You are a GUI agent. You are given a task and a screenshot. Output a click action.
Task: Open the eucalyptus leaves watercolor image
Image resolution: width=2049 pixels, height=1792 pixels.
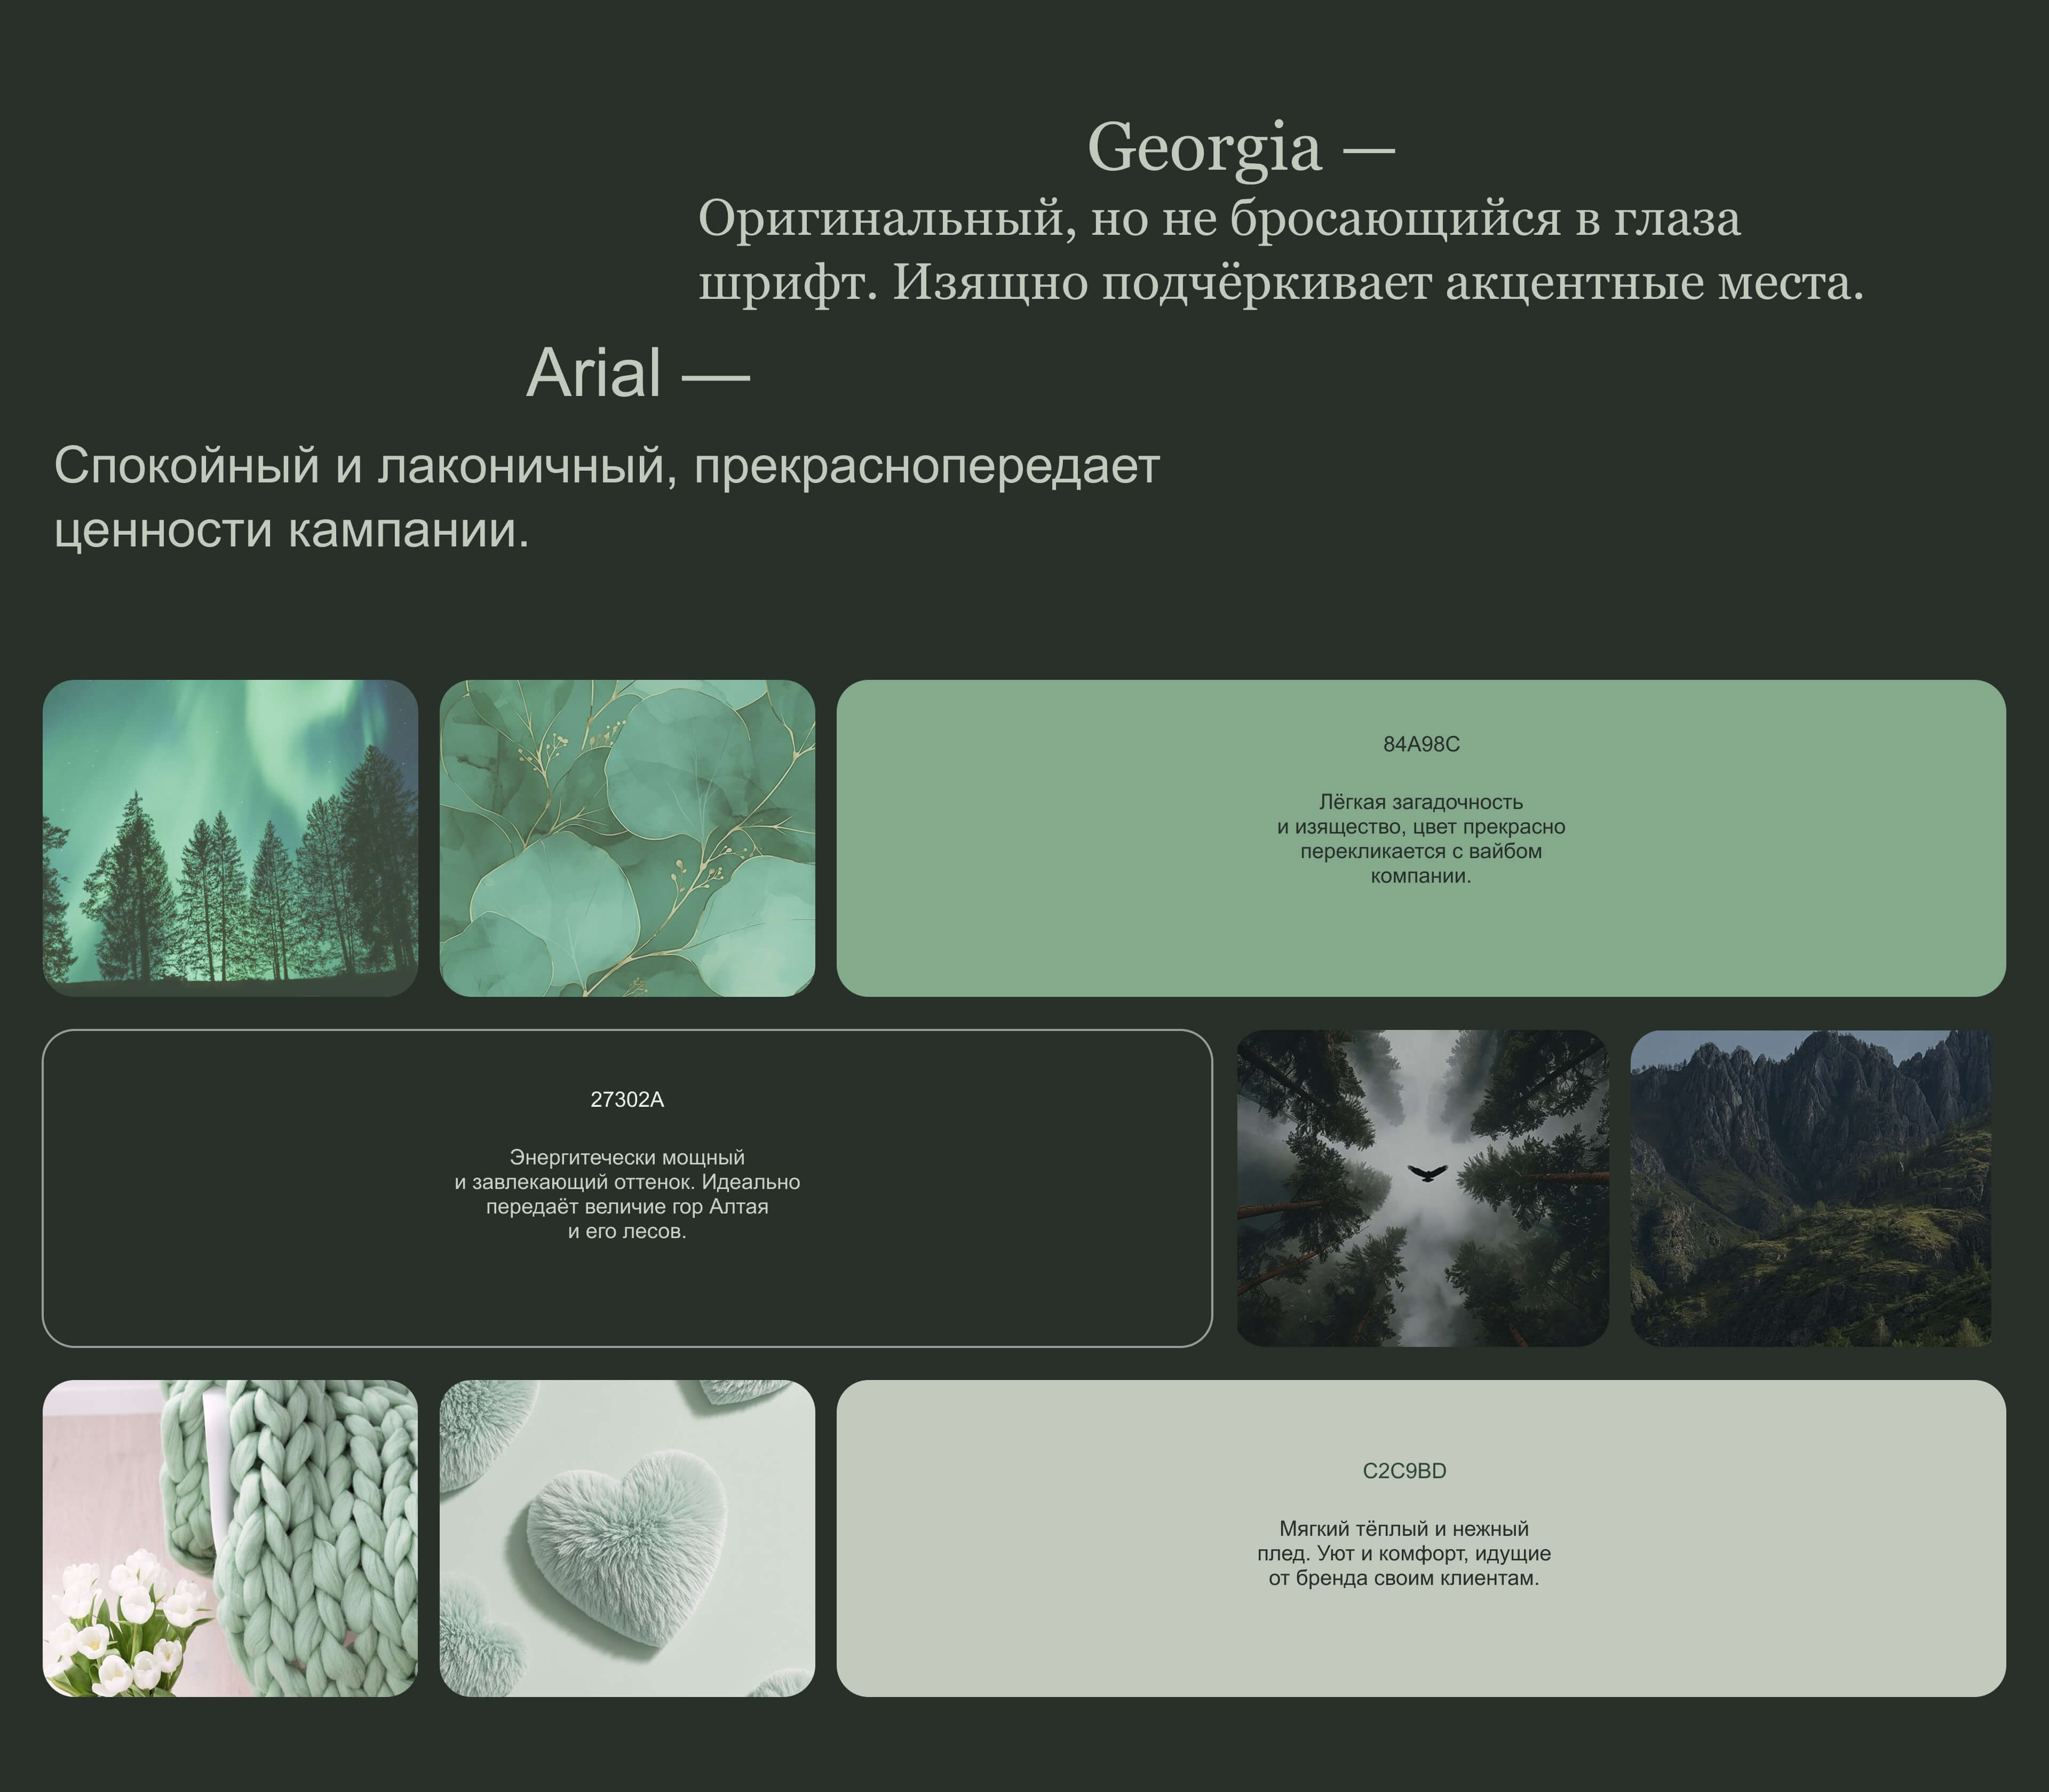(x=627, y=838)
